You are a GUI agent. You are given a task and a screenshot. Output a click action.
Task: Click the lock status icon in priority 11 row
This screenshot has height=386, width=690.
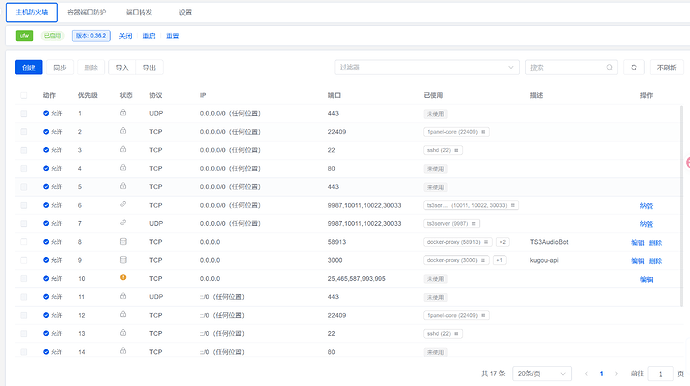point(123,296)
